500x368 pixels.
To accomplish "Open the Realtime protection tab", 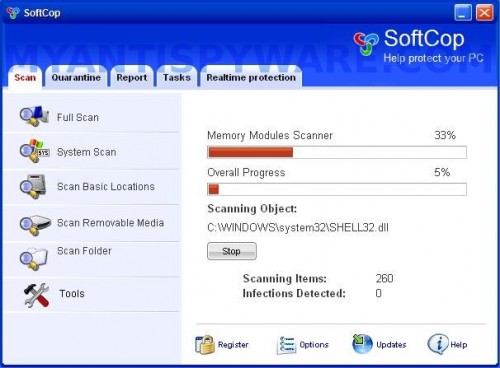I will click(251, 77).
